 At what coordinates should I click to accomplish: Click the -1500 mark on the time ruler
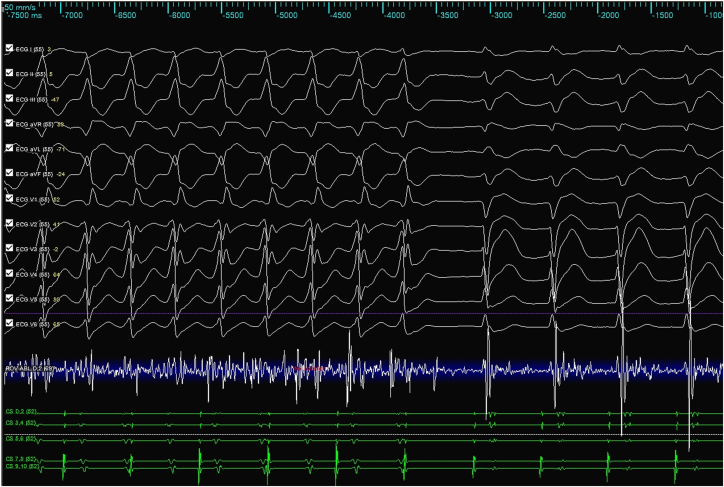[x=662, y=15]
